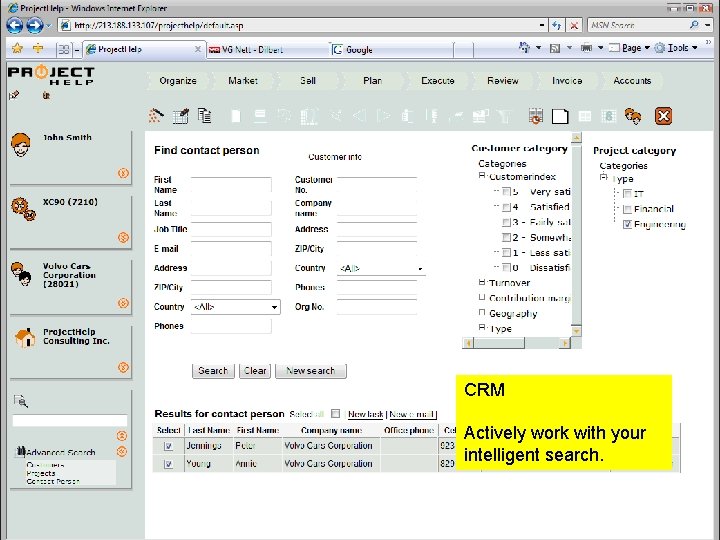Click orange round button in XC90 card
The height and width of the screenshot is (540, 720).
(x=123, y=237)
